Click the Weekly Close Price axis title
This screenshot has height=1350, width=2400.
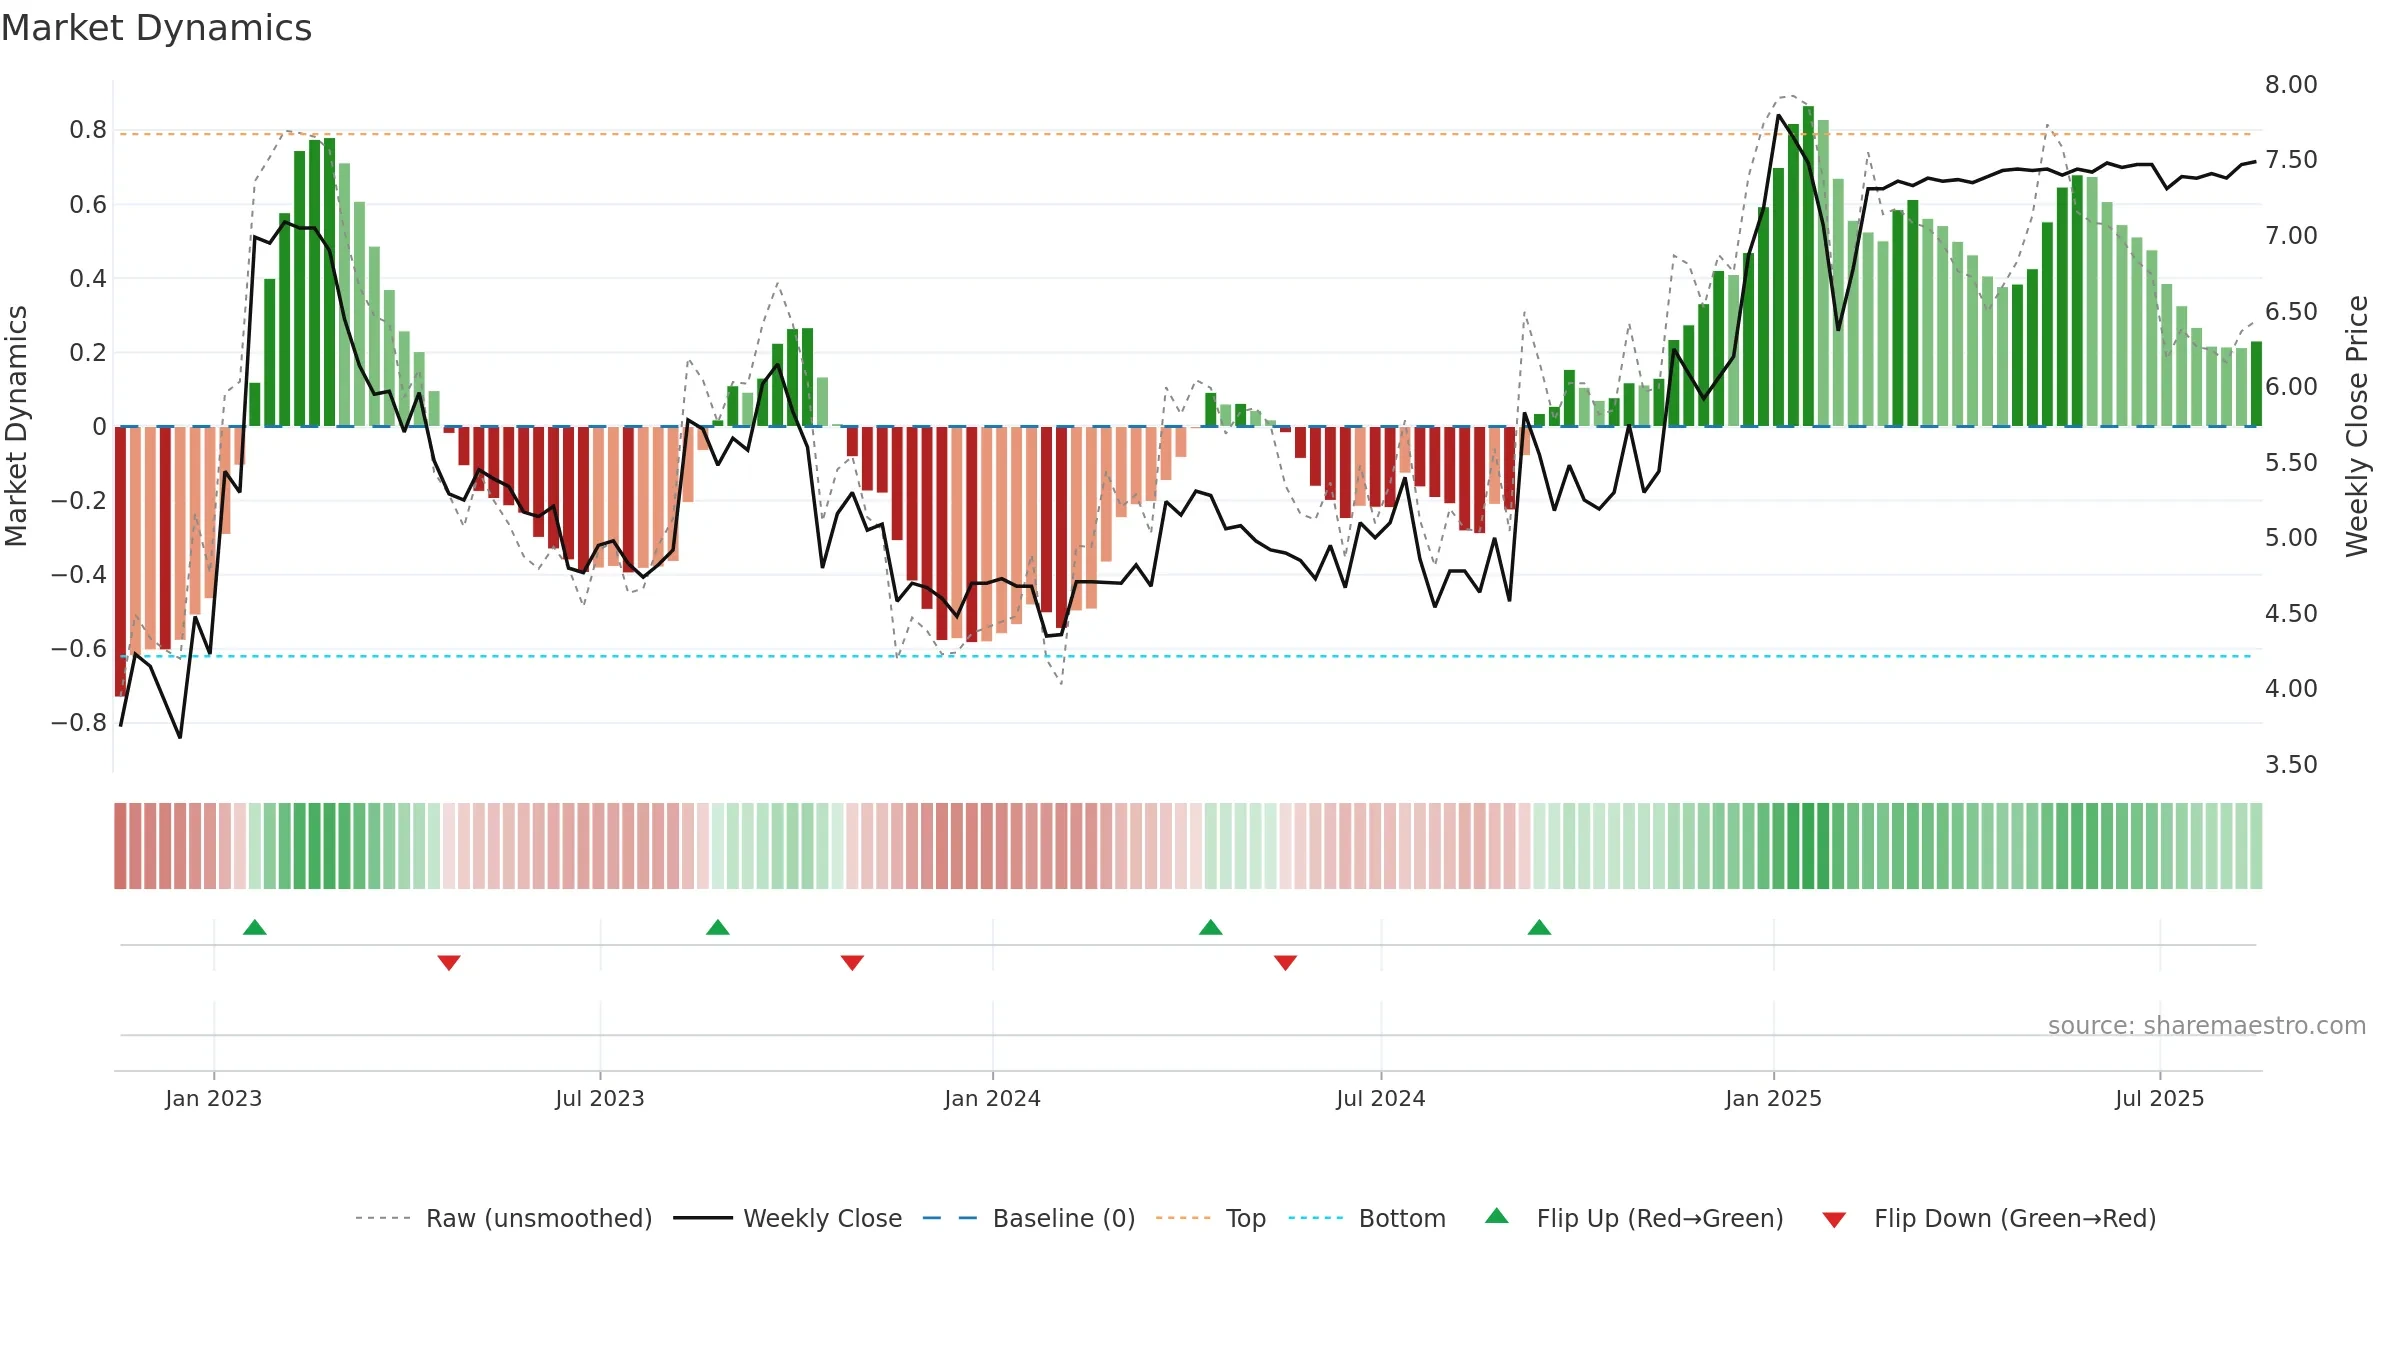point(2358,426)
